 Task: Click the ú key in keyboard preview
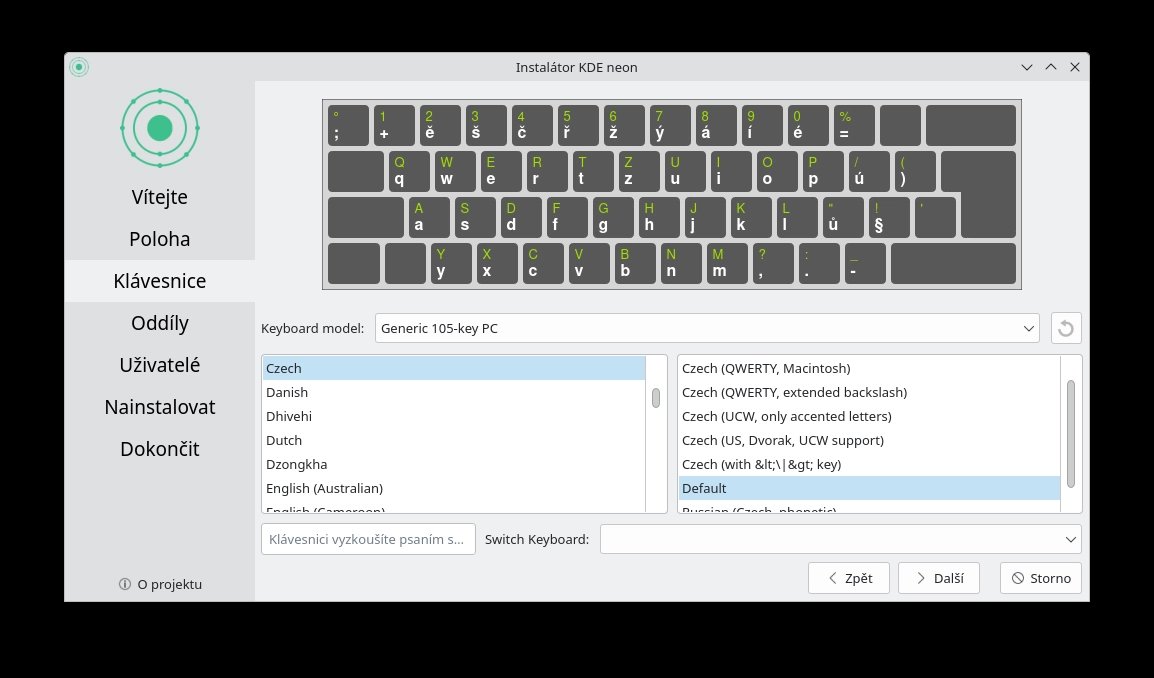[x=869, y=172]
